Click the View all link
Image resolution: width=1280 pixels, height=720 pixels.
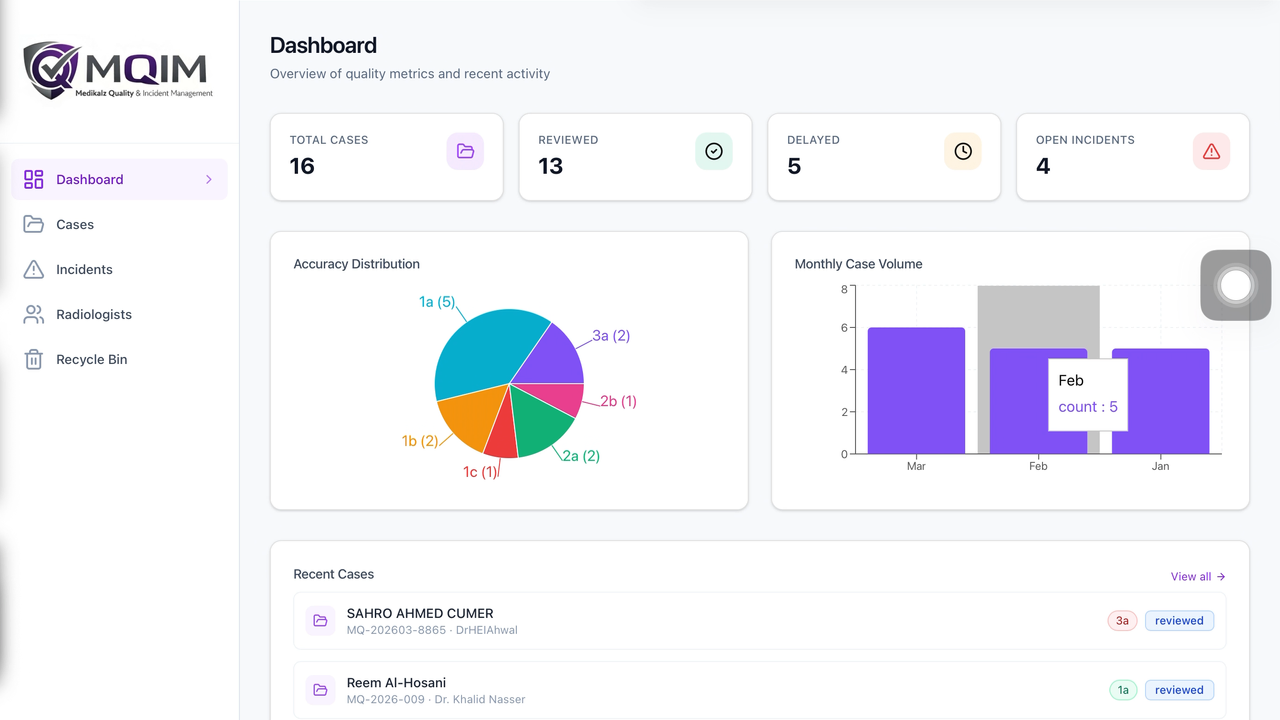[1198, 576]
